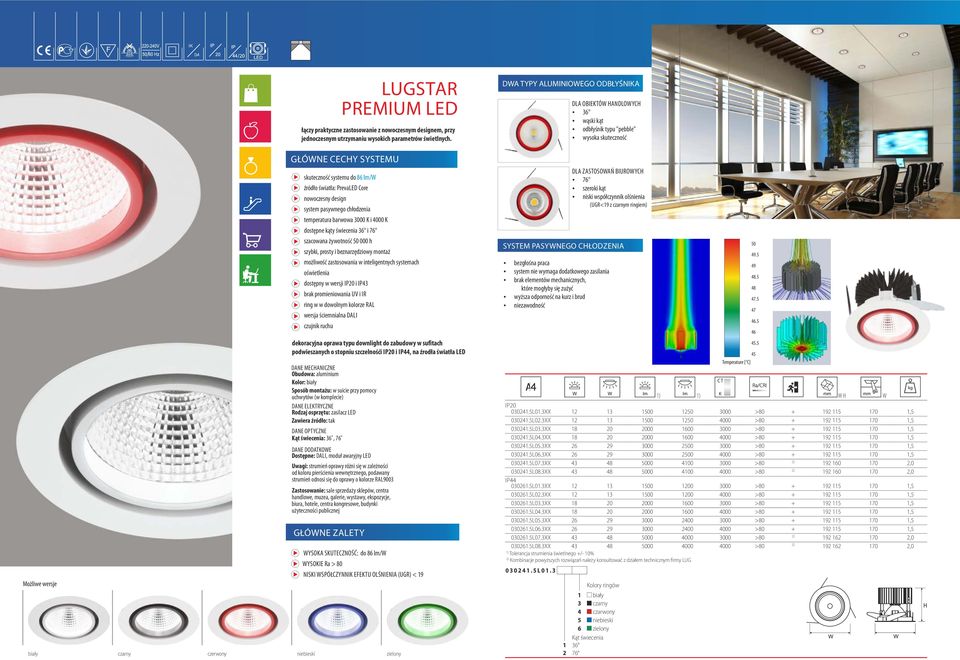Click the F triangle mounting symbol
The width and height of the screenshot is (960, 660).
click(108, 50)
